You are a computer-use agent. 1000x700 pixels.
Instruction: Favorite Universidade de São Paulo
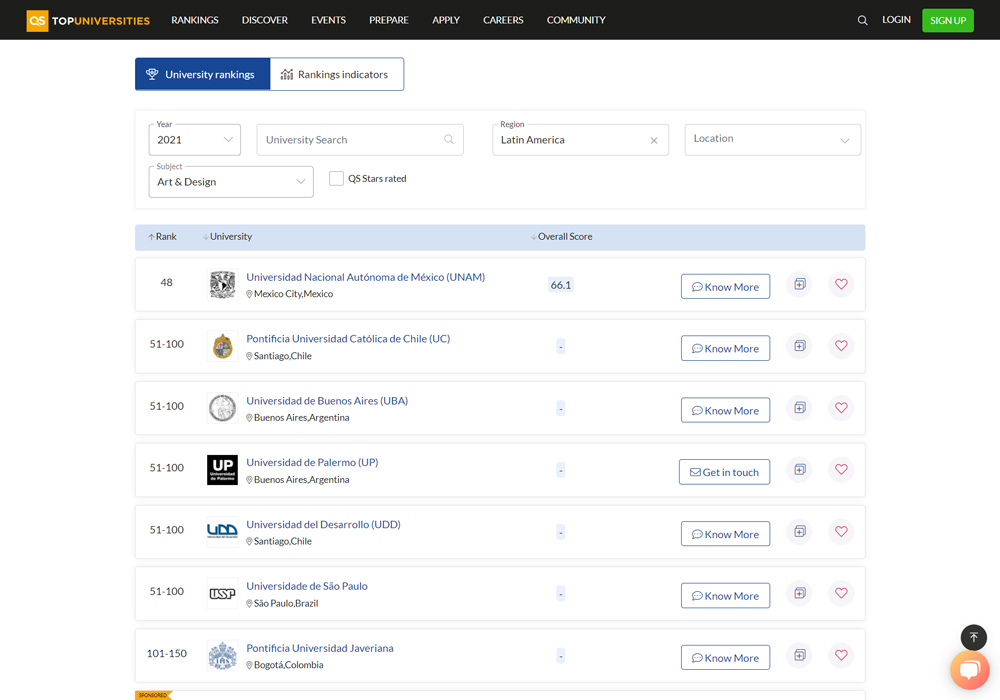coord(841,594)
